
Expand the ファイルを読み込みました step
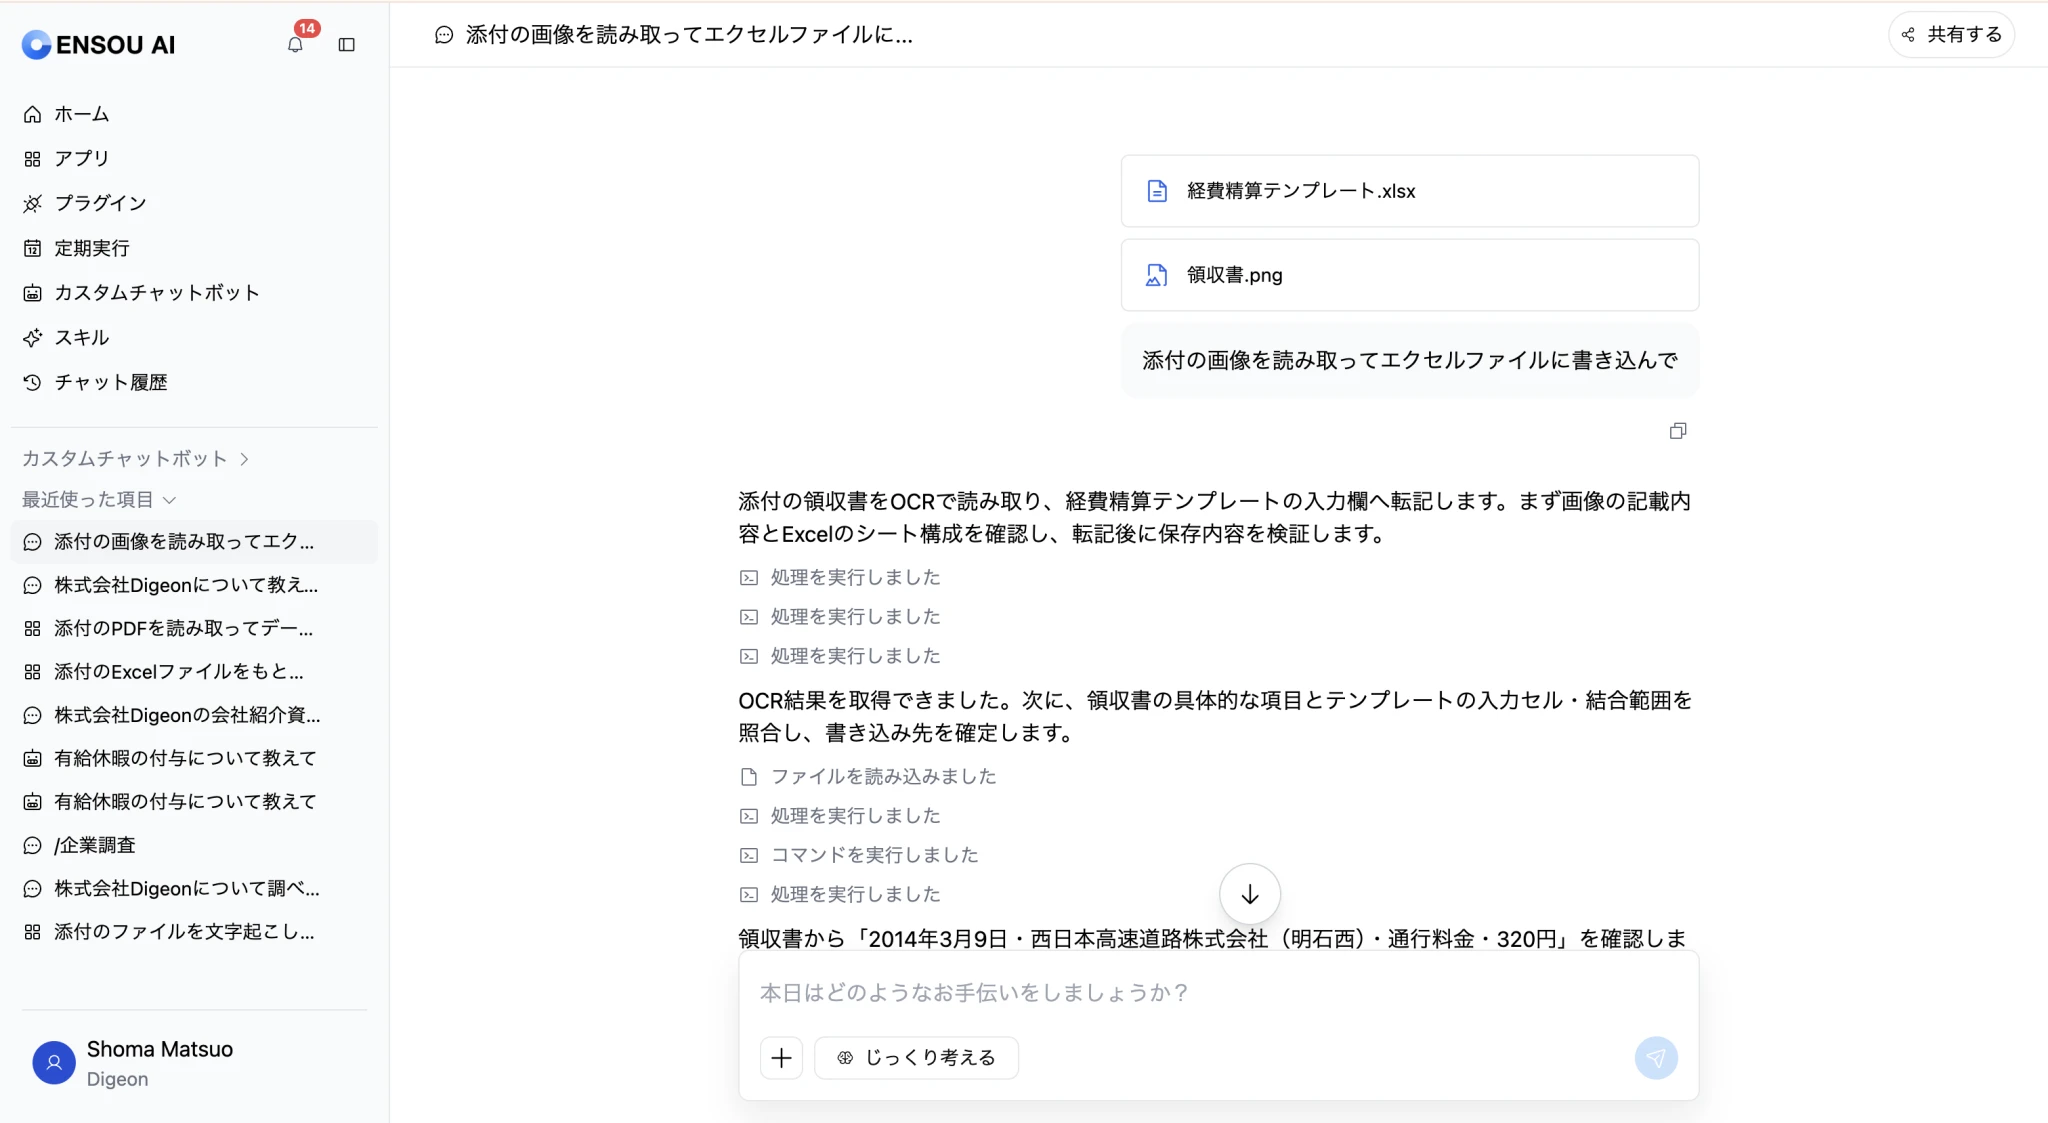[868, 777]
